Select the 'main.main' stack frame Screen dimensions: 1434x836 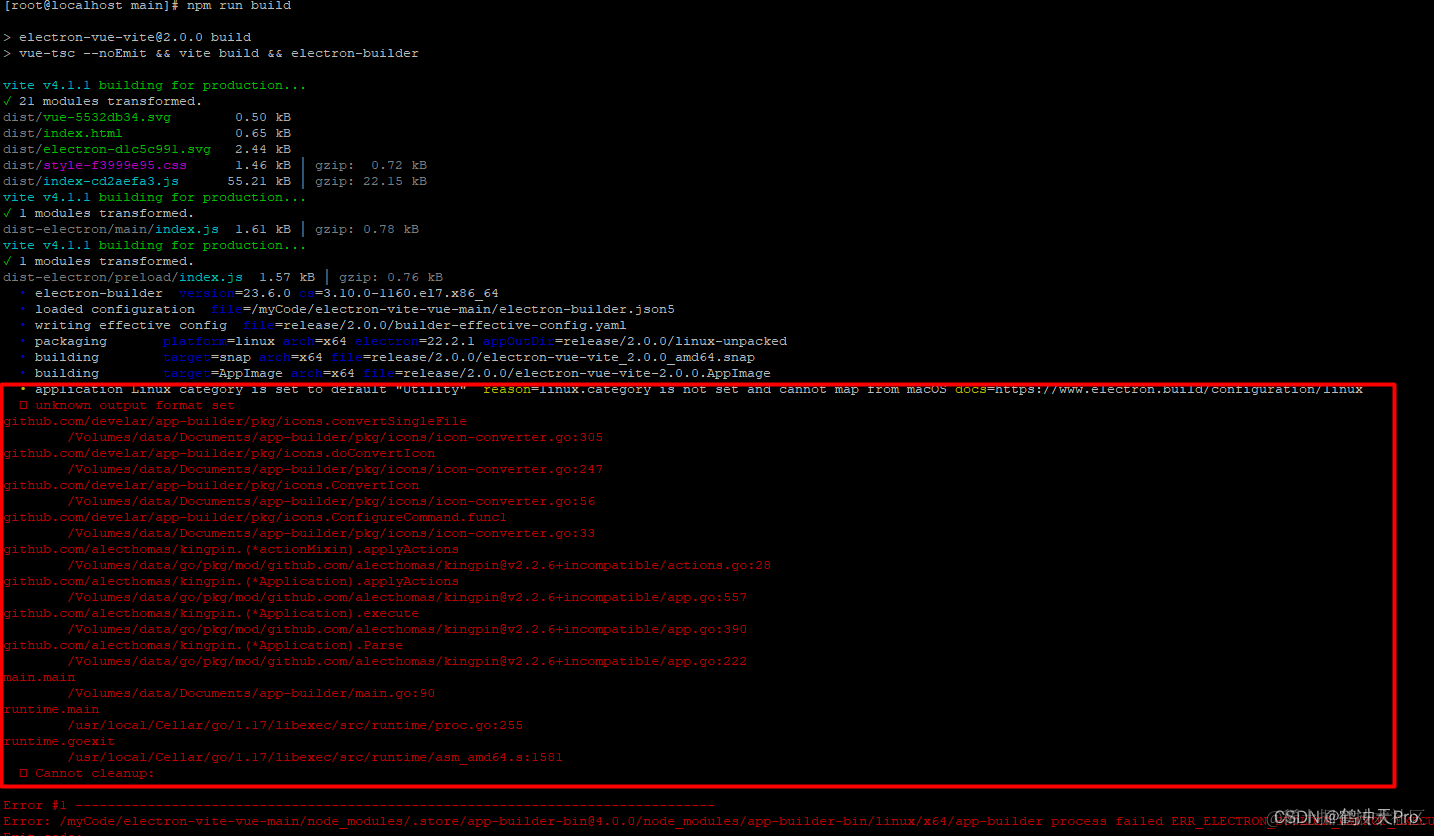39,677
